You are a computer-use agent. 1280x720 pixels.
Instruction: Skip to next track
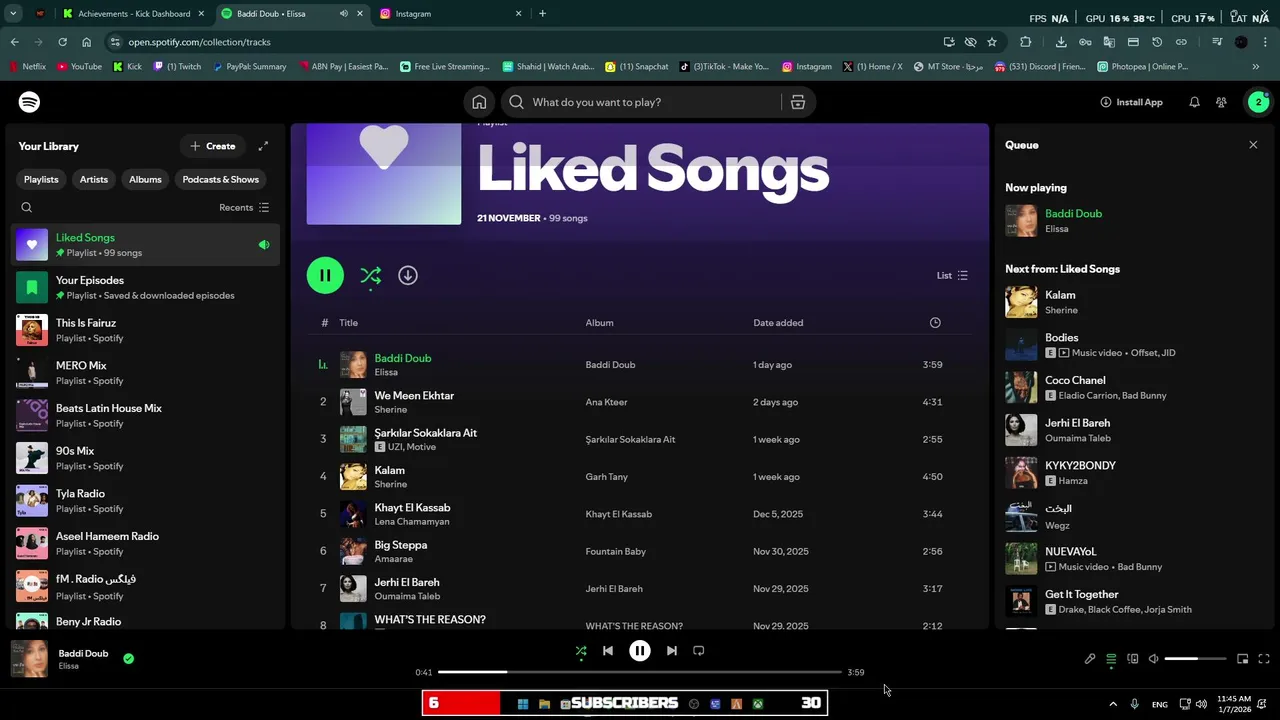click(x=672, y=651)
